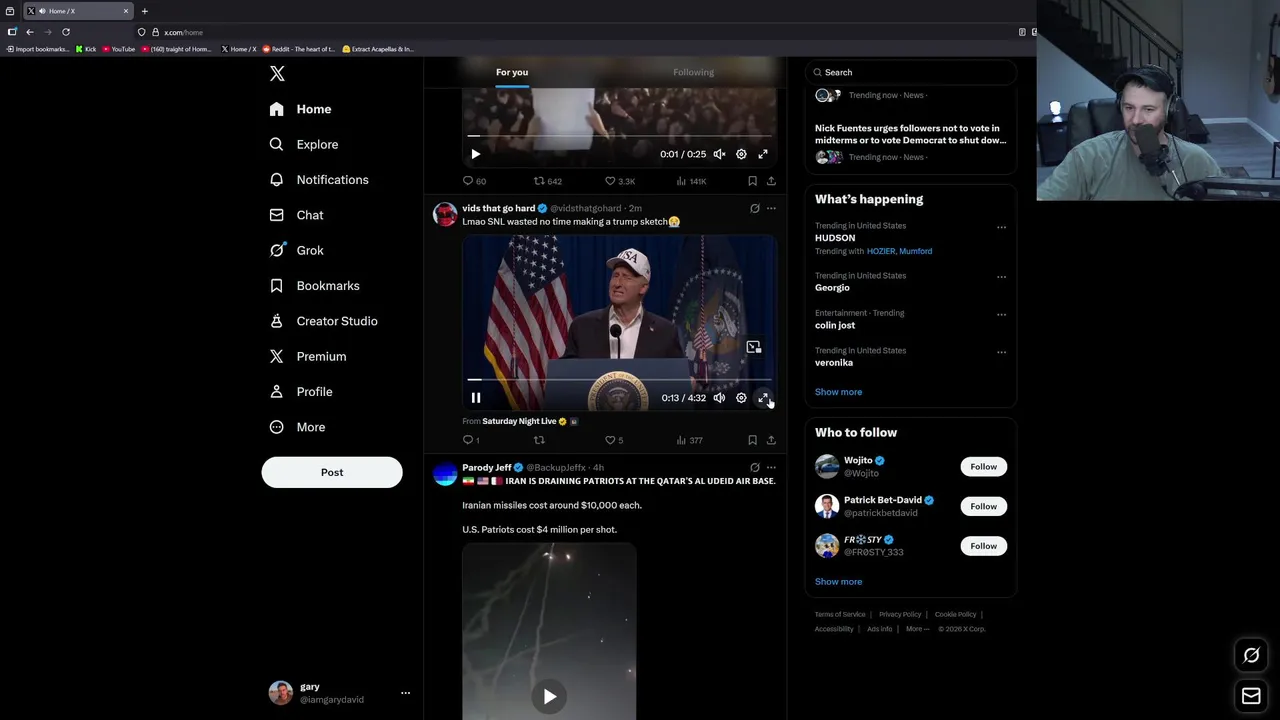Click the Post button
Image resolution: width=1280 pixels, height=720 pixels.
pyautogui.click(x=332, y=472)
